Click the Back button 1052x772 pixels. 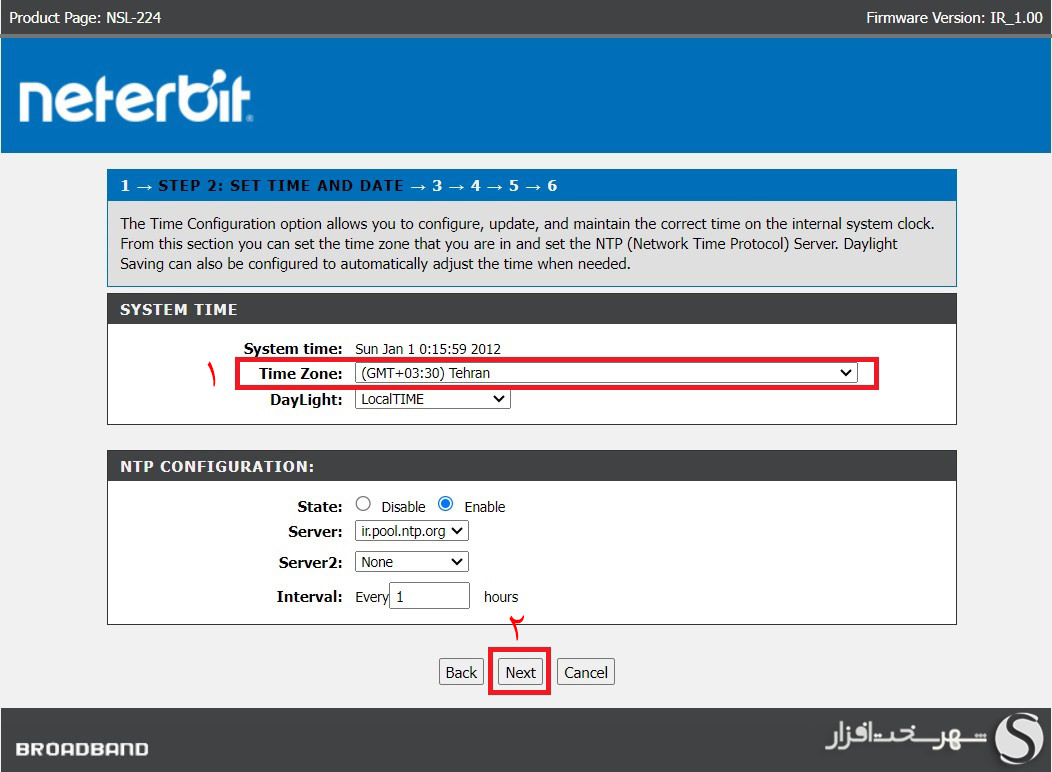(x=461, y=671)
